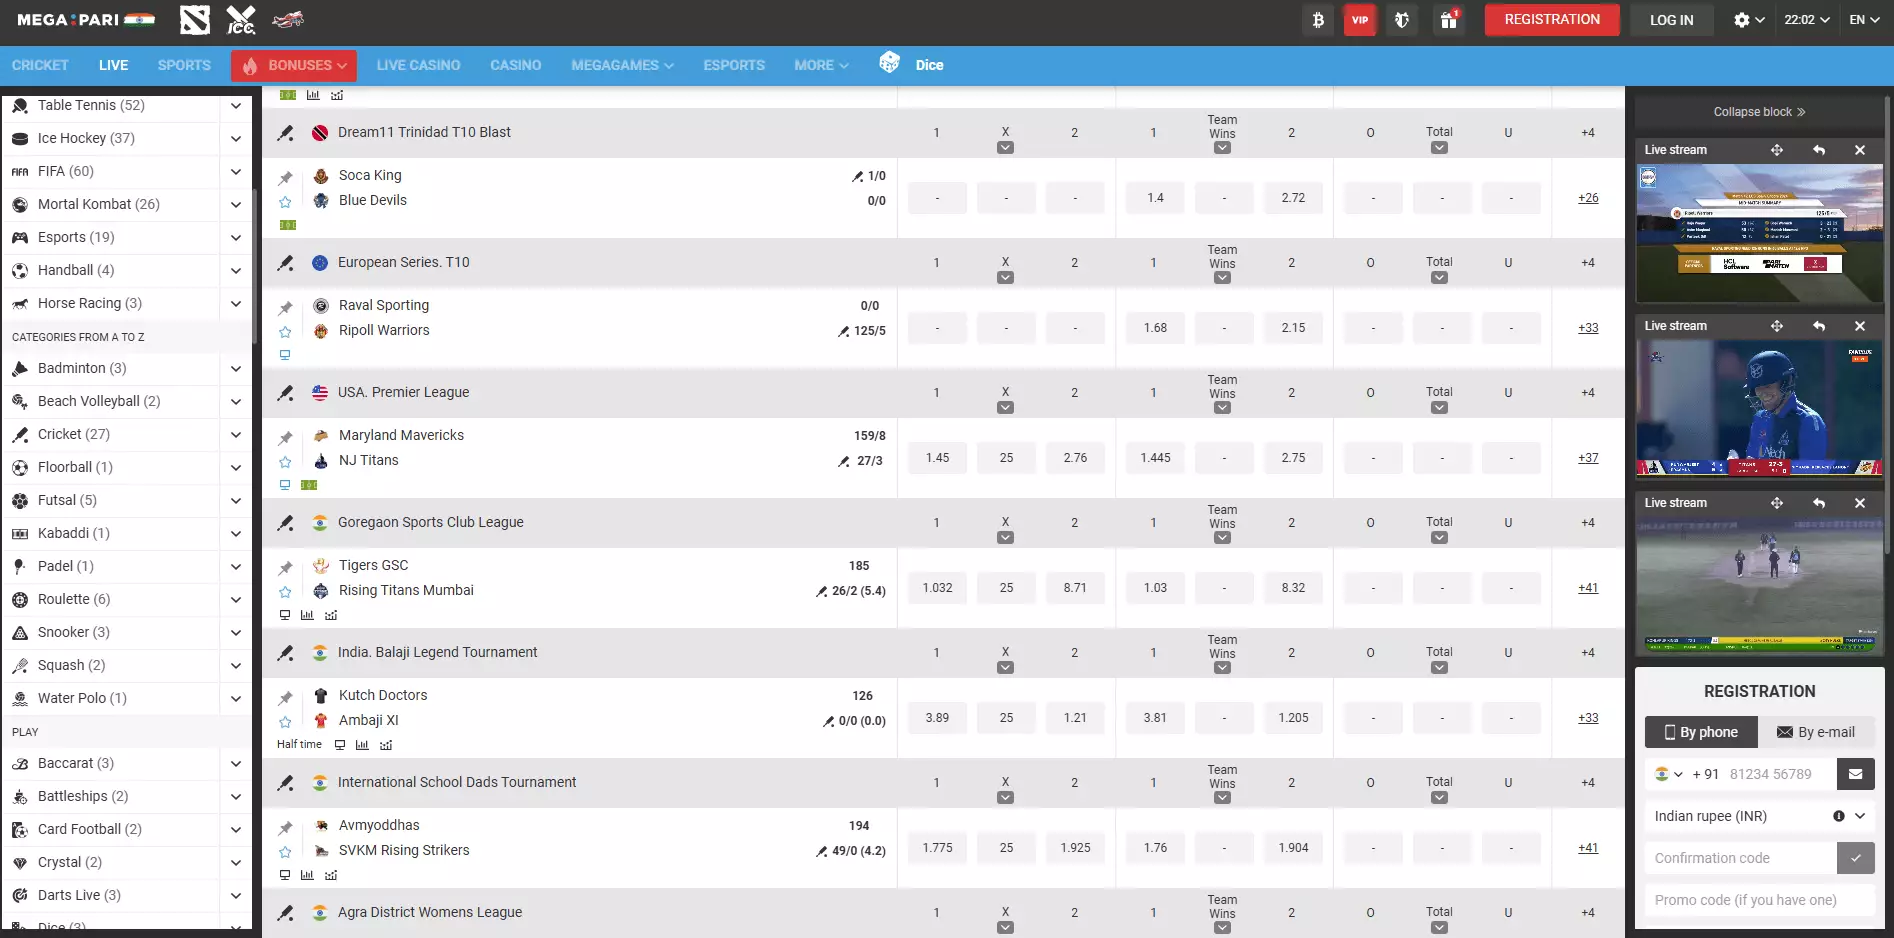Open statistics icon for Tigers GSC match
The height and width of the screenshot is (938, 1894).
(x=307, y=615)
